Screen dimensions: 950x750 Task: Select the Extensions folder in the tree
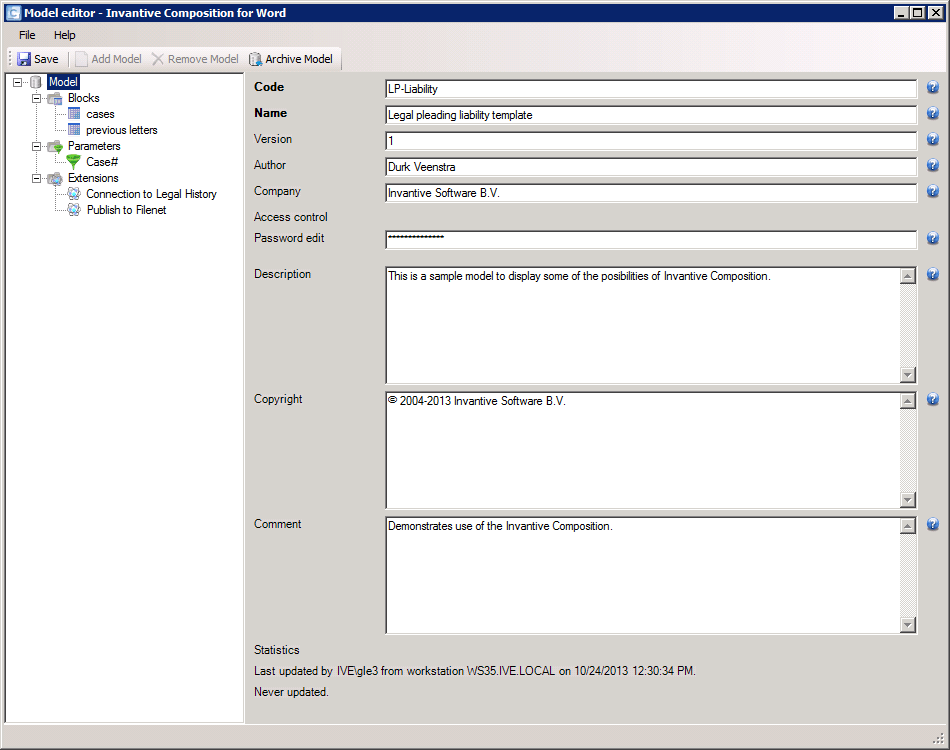[x=93, y=178]
